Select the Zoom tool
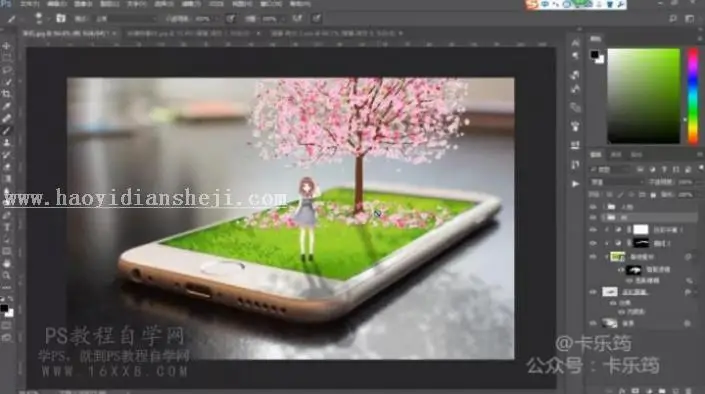Viewport: 705px width, 394px height. pos(7,275)
